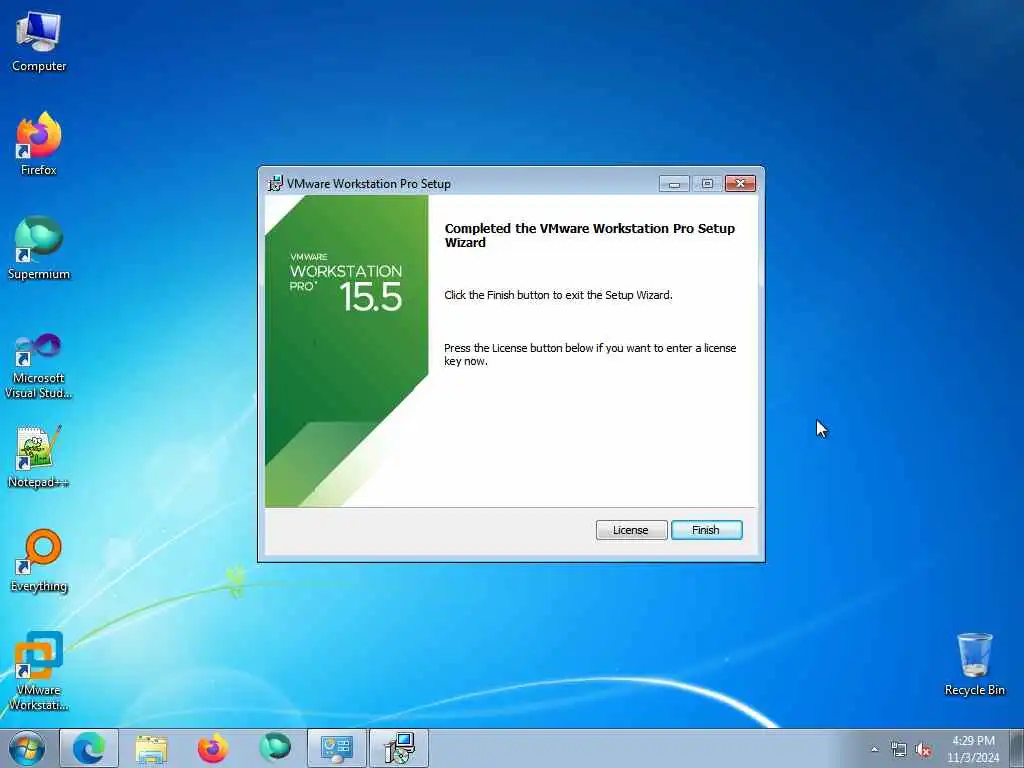Show hidden system tray icons arrow

[x=874, y=750]
